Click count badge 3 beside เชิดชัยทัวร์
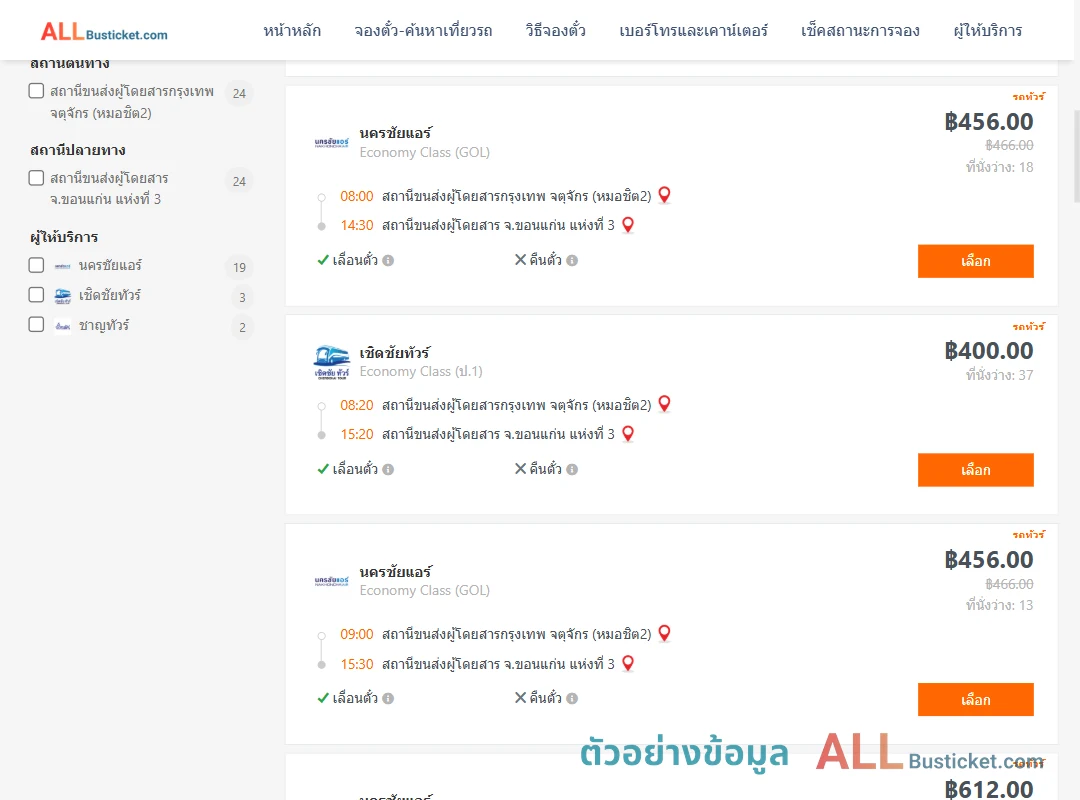 (242, 298)
